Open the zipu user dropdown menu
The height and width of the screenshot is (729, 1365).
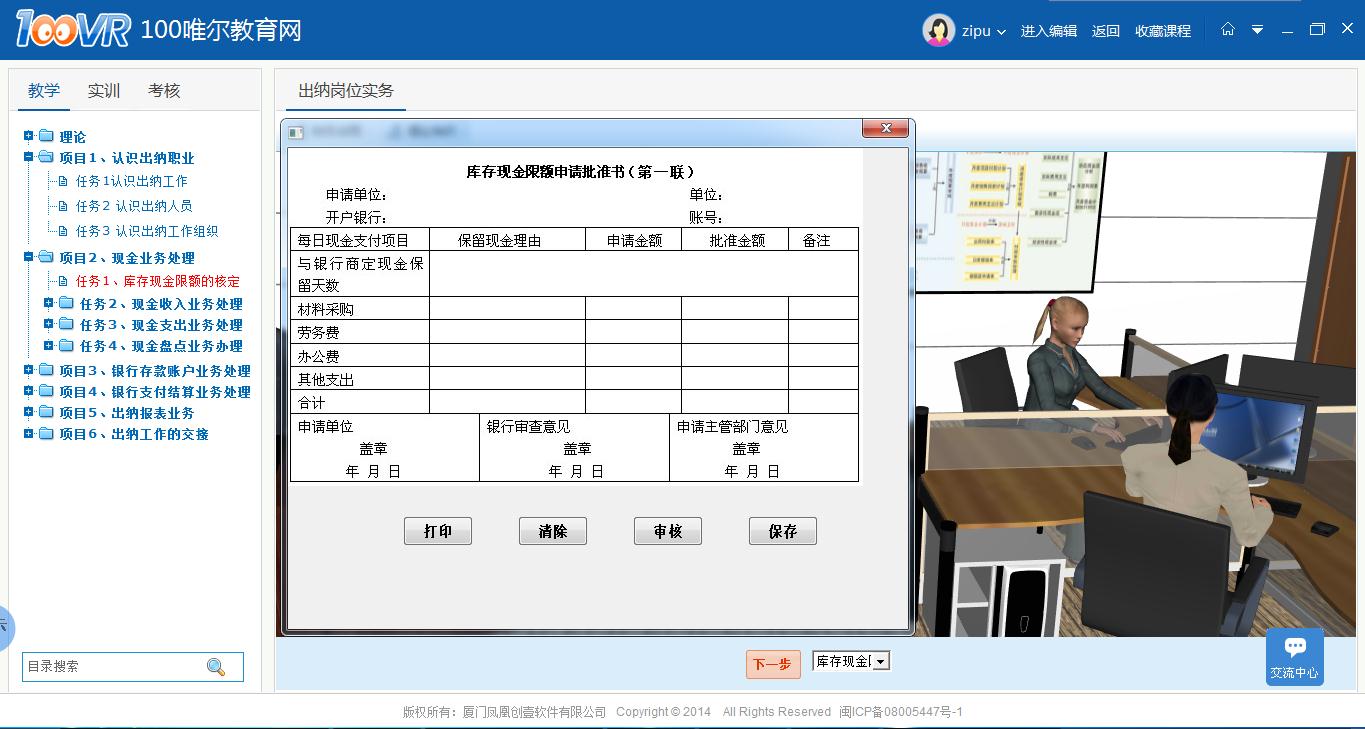pos(1000,32)
